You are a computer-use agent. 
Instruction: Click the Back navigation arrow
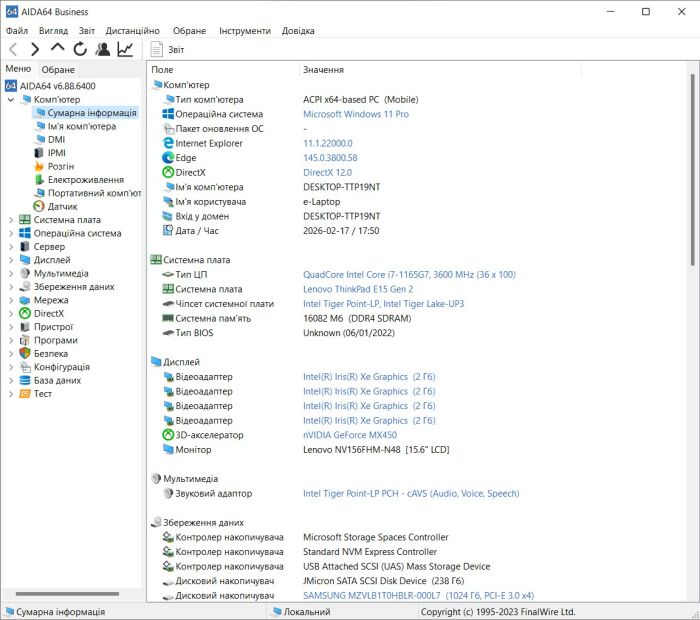[13, 49]
